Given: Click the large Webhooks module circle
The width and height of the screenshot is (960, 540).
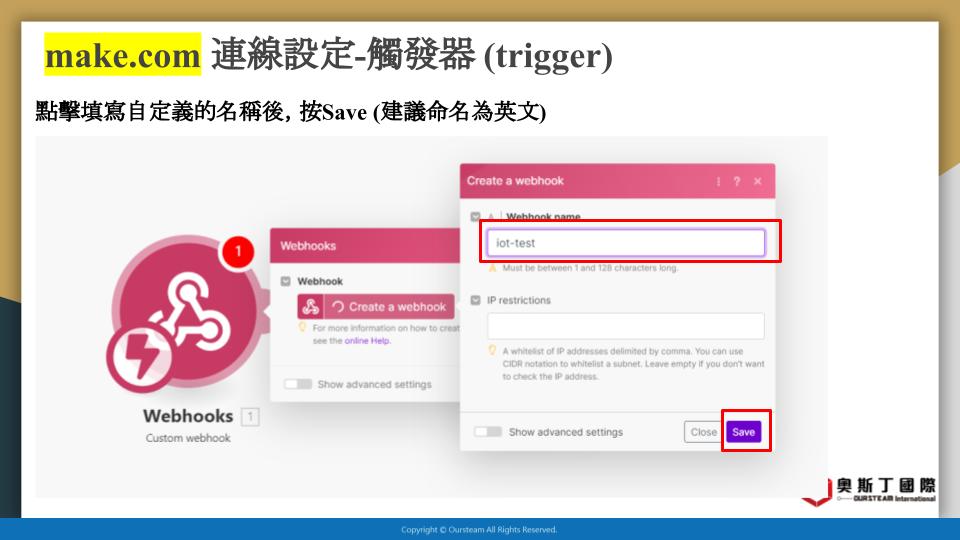Looking at the screenshot, I should click(189, 311).
